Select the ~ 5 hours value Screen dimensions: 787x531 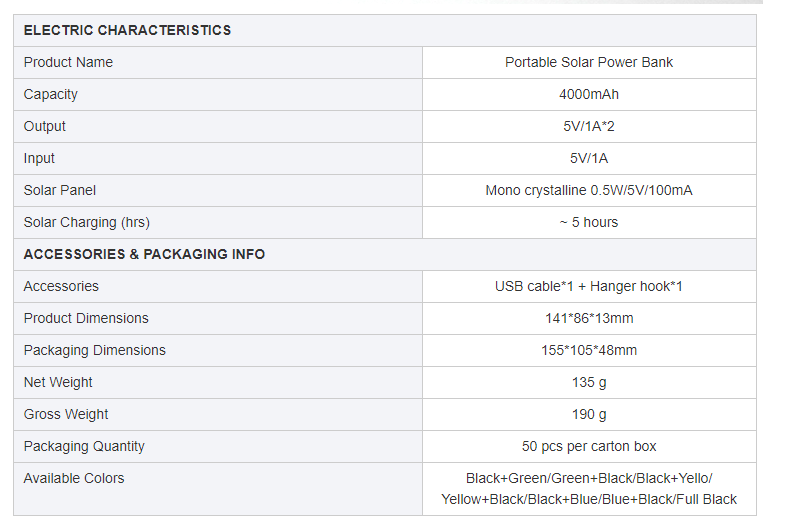(x=589, y=222)
